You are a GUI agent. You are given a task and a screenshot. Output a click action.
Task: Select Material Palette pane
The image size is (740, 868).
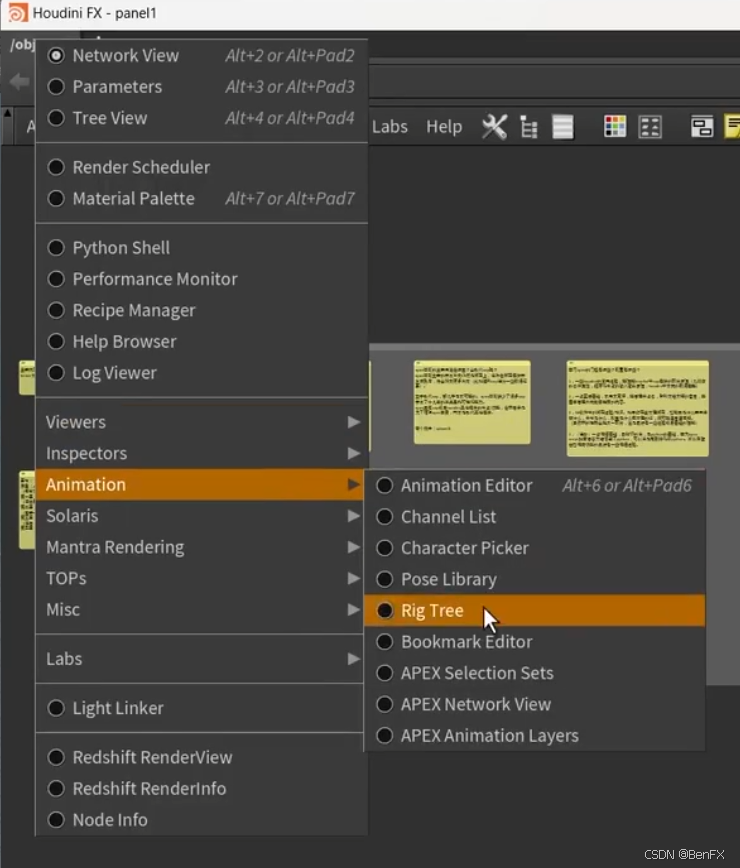point(201,198)
